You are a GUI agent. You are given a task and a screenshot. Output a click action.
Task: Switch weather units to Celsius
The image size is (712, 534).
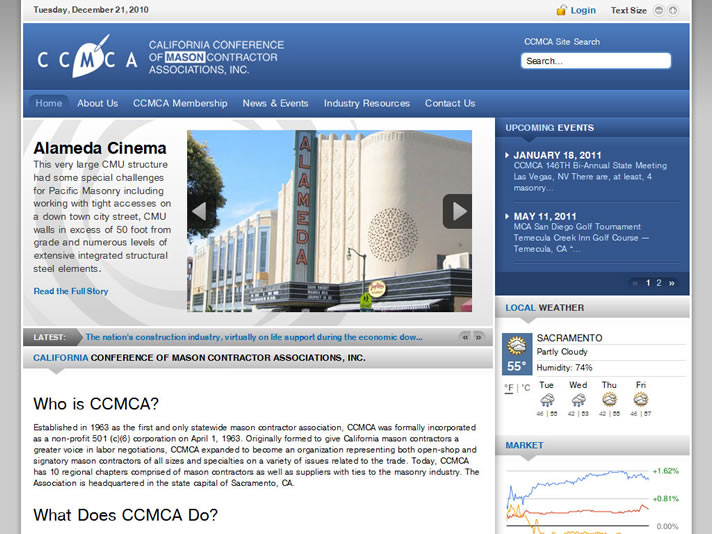[x=525, y=388]
